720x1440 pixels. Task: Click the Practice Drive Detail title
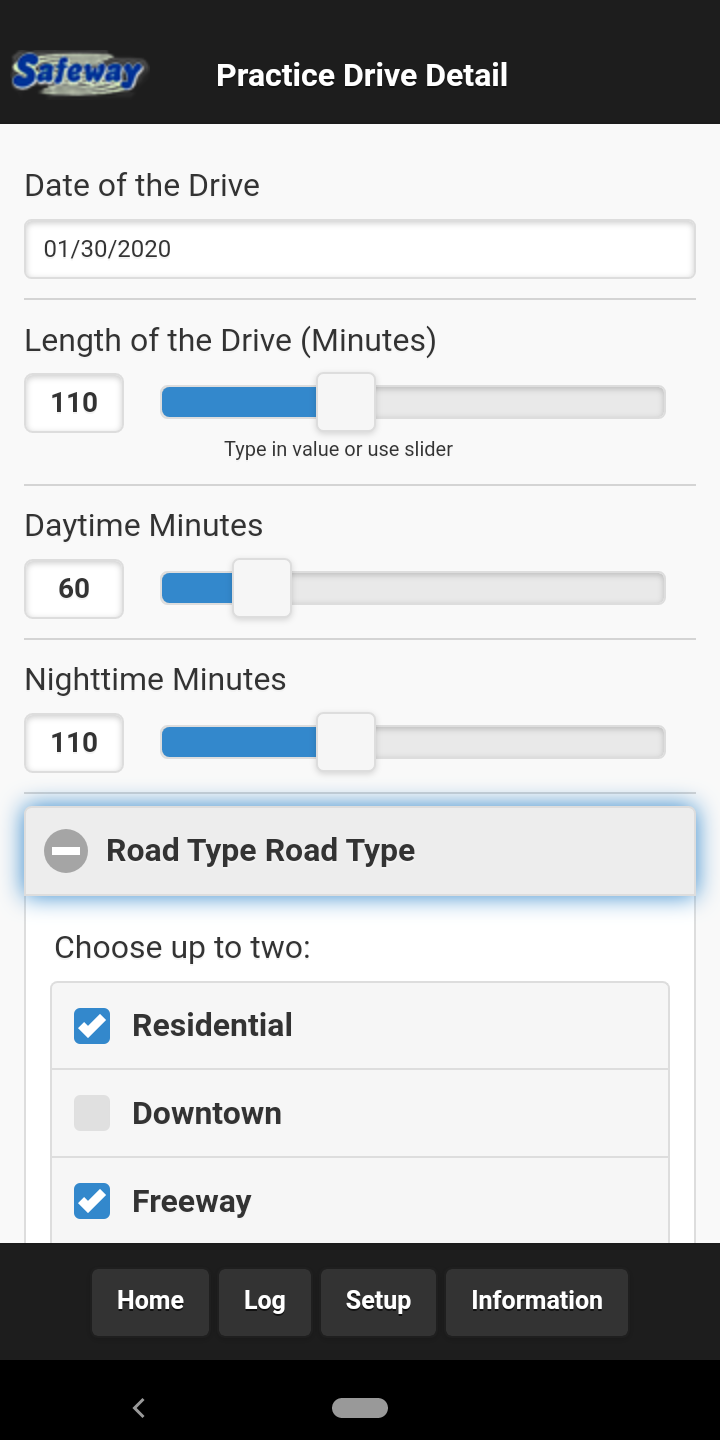[362, 75]
